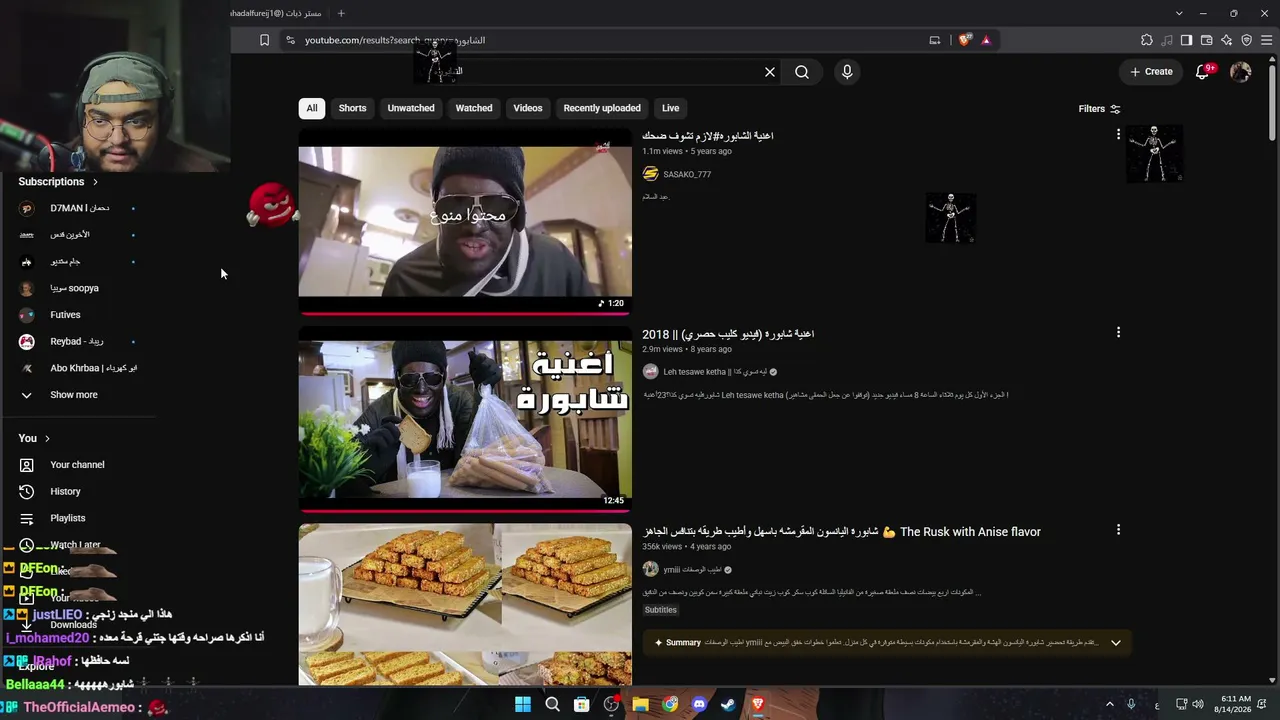
Task: Open Discord from the taskbar
Action: coord(699,704)
